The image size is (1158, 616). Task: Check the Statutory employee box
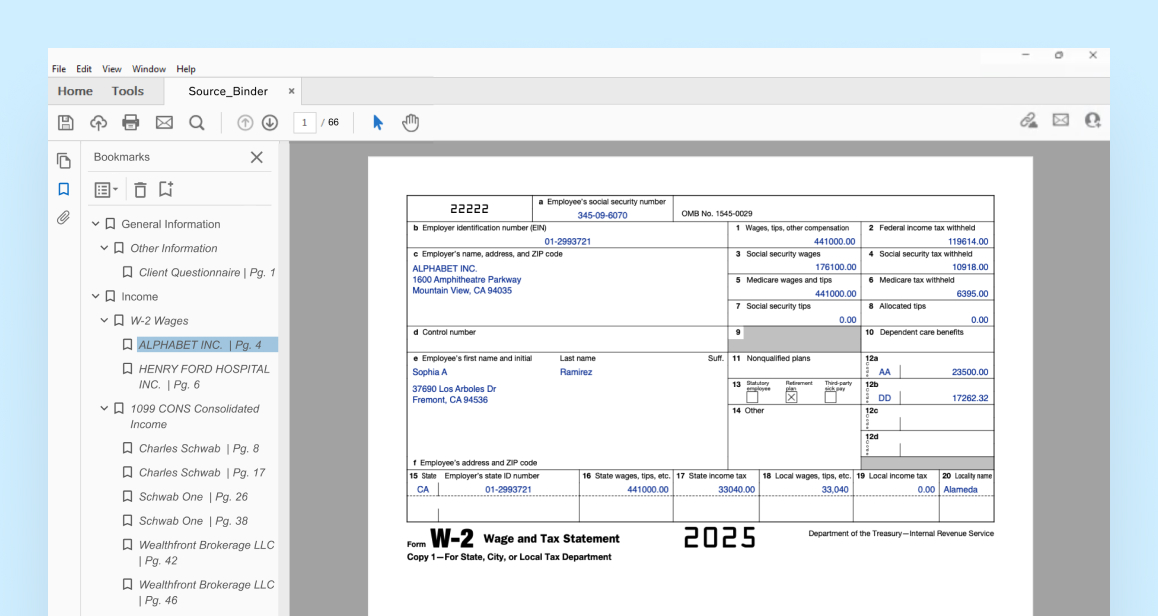[x=752, y=397]
